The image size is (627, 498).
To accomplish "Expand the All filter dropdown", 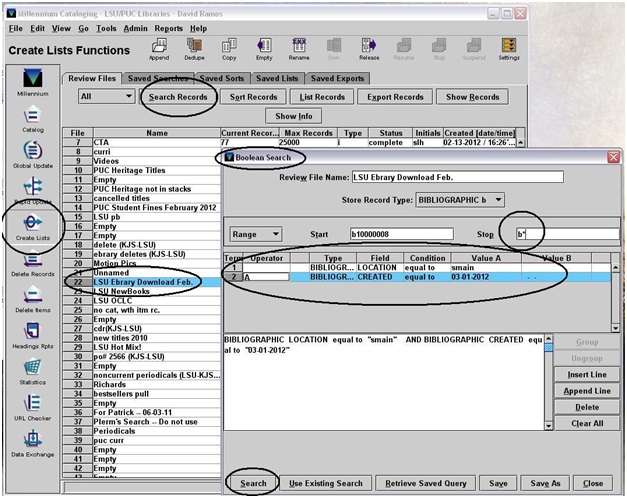I will point(106,97).
